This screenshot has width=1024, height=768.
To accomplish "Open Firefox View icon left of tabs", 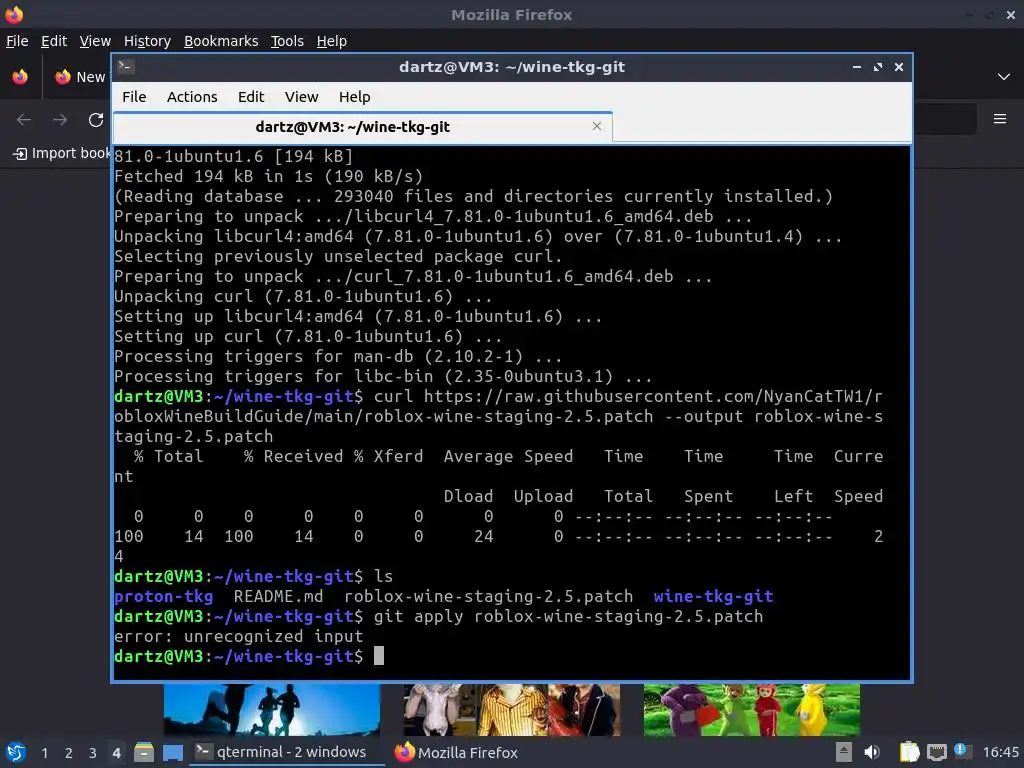I will [20, 77].
